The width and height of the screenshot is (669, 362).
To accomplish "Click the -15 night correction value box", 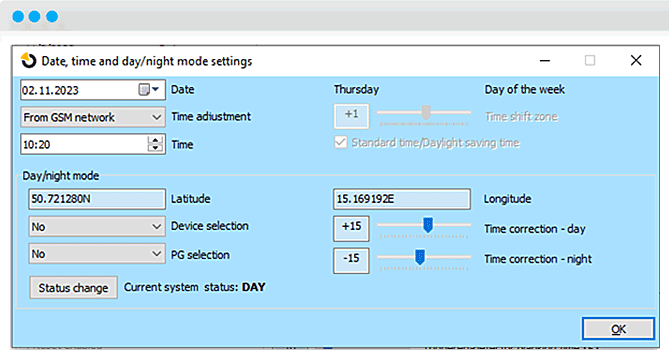I will pyautogui.click(x=351, y=260).
